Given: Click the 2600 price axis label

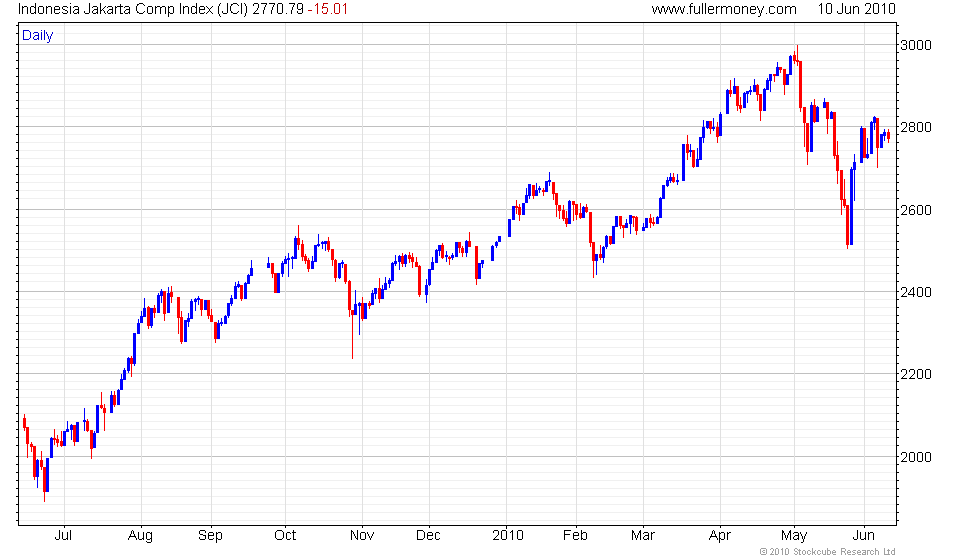Looking at the screenshot, I should point(916,210).
